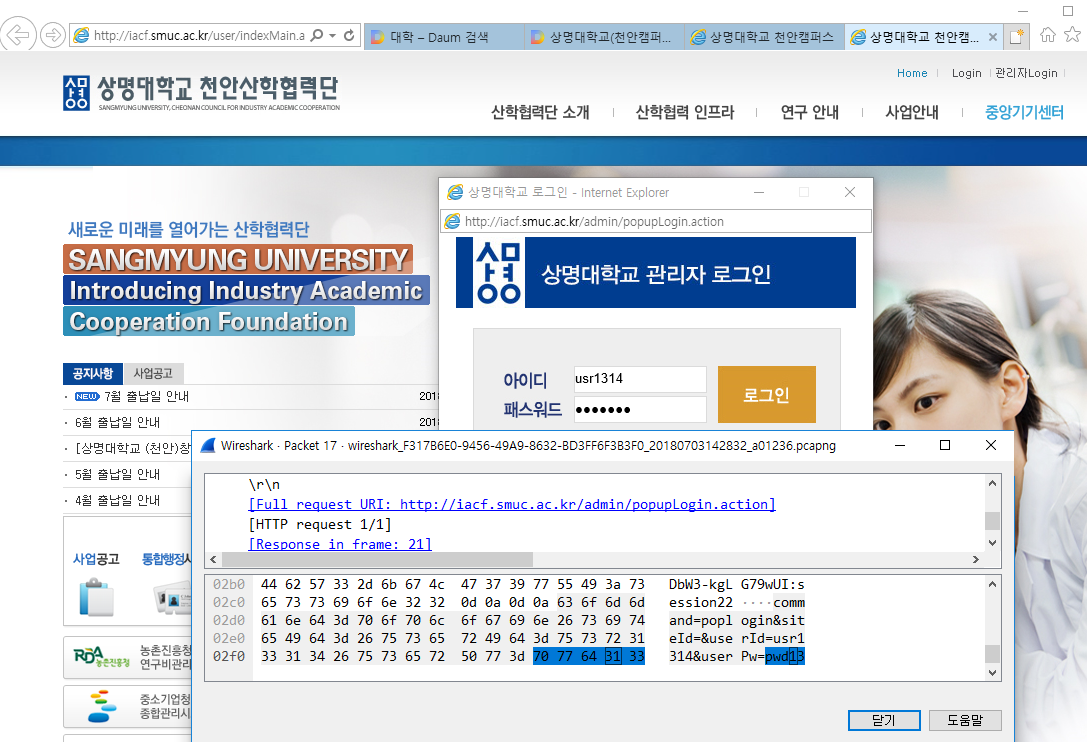Screen dimensions: 1087x742
Task: Click the hex pane scroll-down arrow
Action: pos(993,672)
